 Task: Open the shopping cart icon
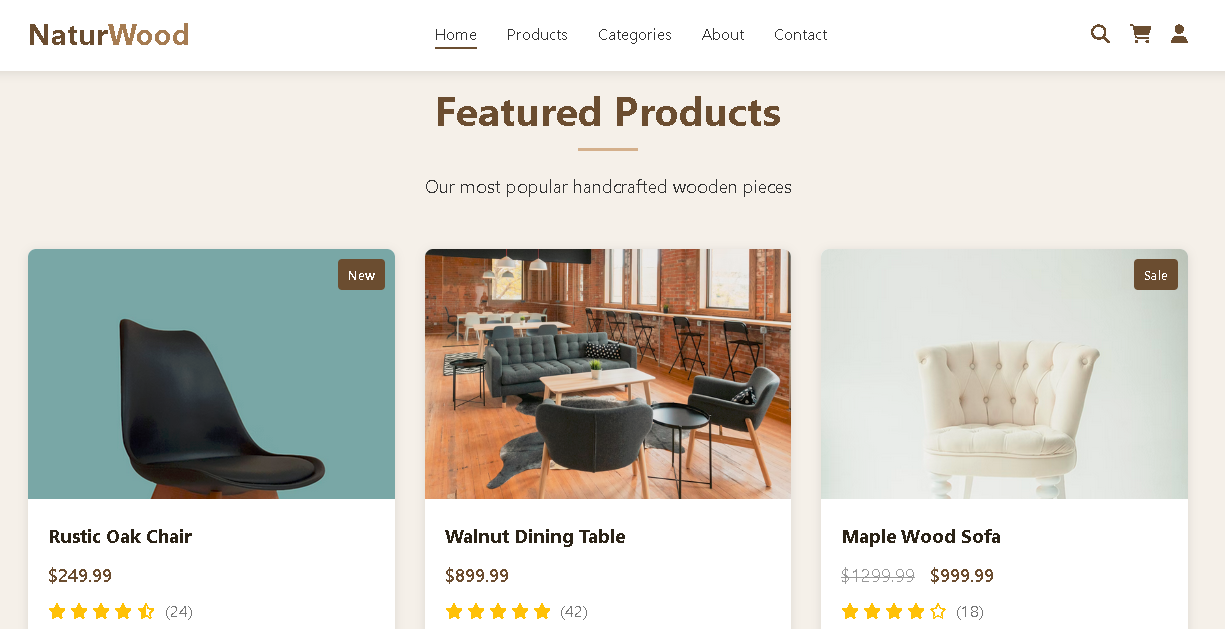point(1140,34)
